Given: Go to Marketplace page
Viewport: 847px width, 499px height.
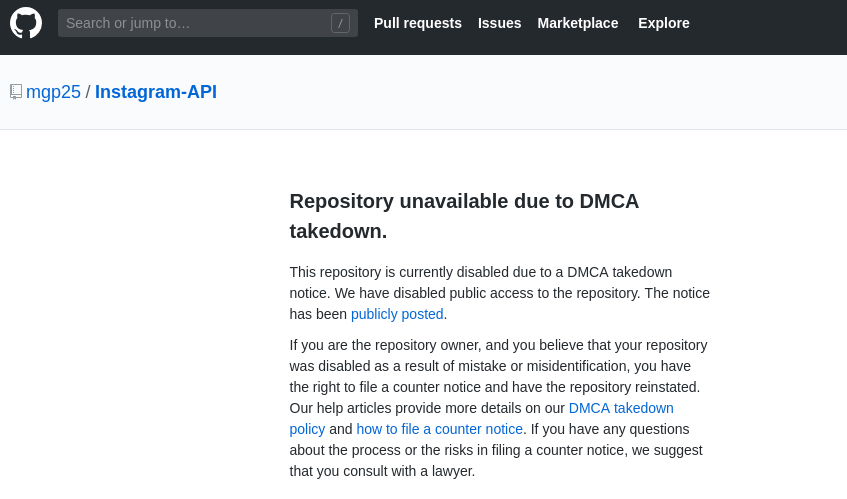Looking at the screenshot, I should [577, 23].
